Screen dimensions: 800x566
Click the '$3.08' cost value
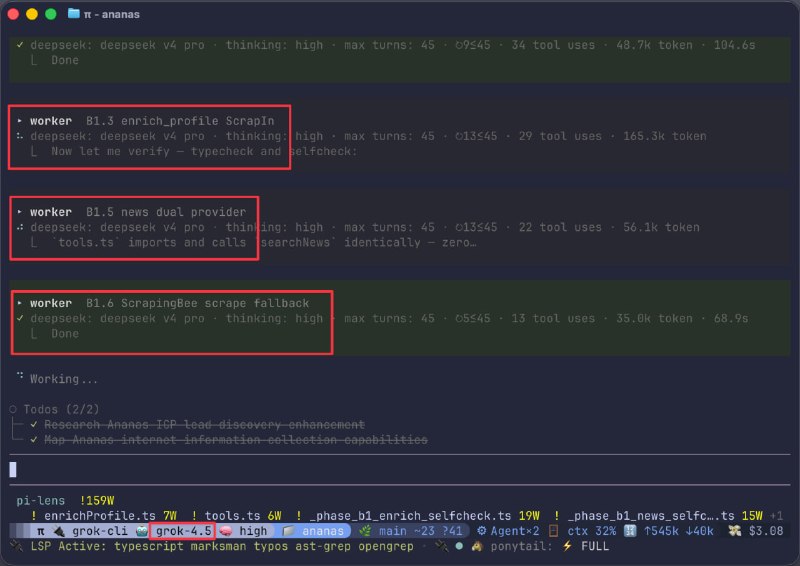click(766, 531)
